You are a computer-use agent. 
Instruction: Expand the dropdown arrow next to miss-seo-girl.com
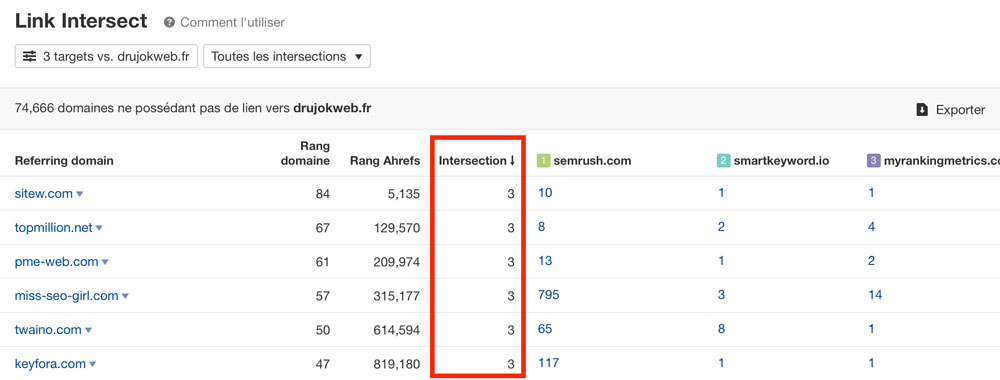coord(126,296)
